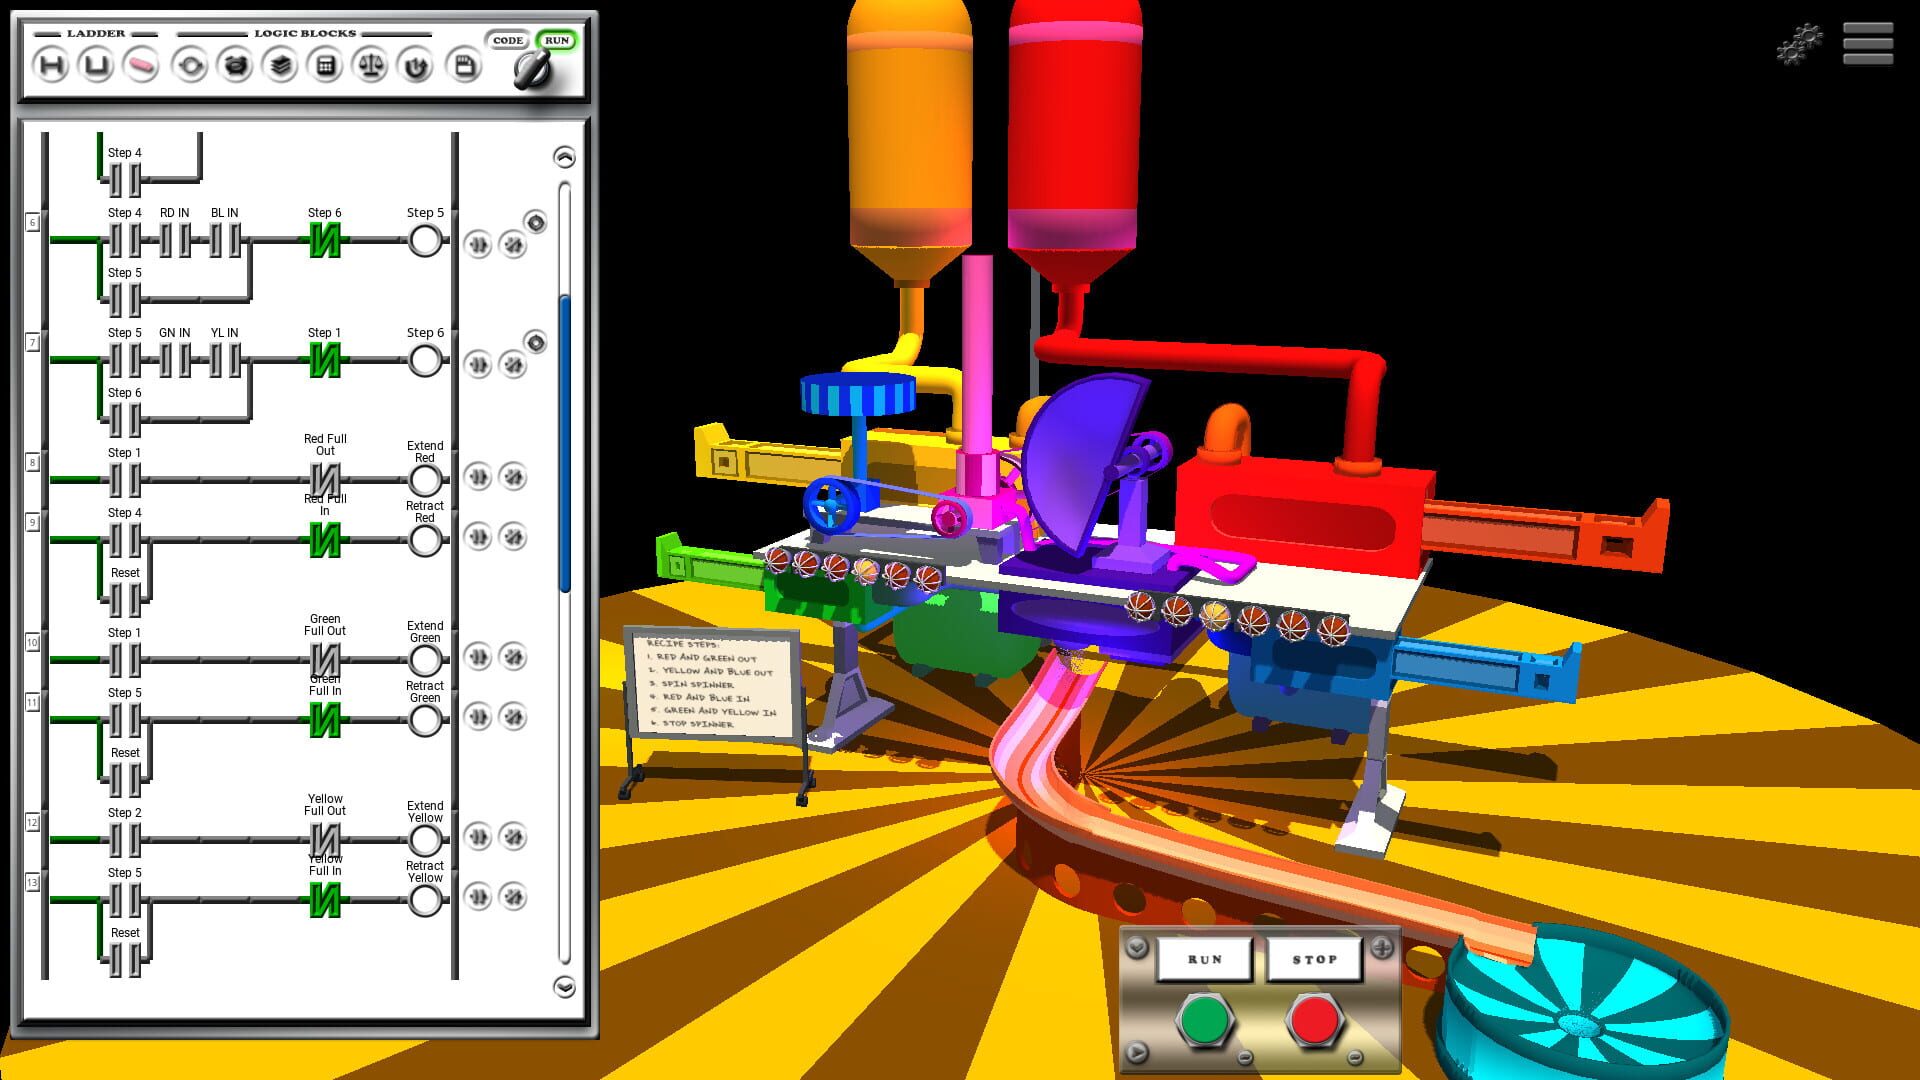1920x1080 pixels.
Task: Pick the pink eraser tool
Action: coord(141,64)
